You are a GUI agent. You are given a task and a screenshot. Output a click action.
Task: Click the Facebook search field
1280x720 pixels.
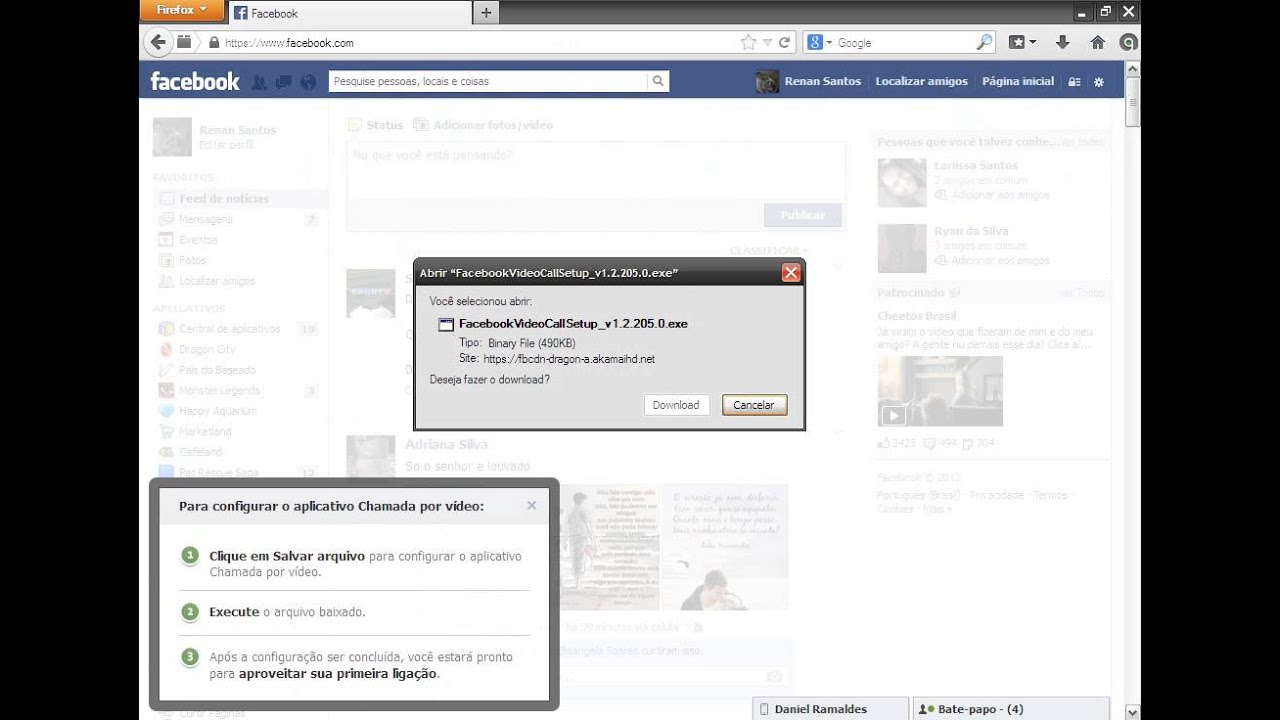pos(488,81)
